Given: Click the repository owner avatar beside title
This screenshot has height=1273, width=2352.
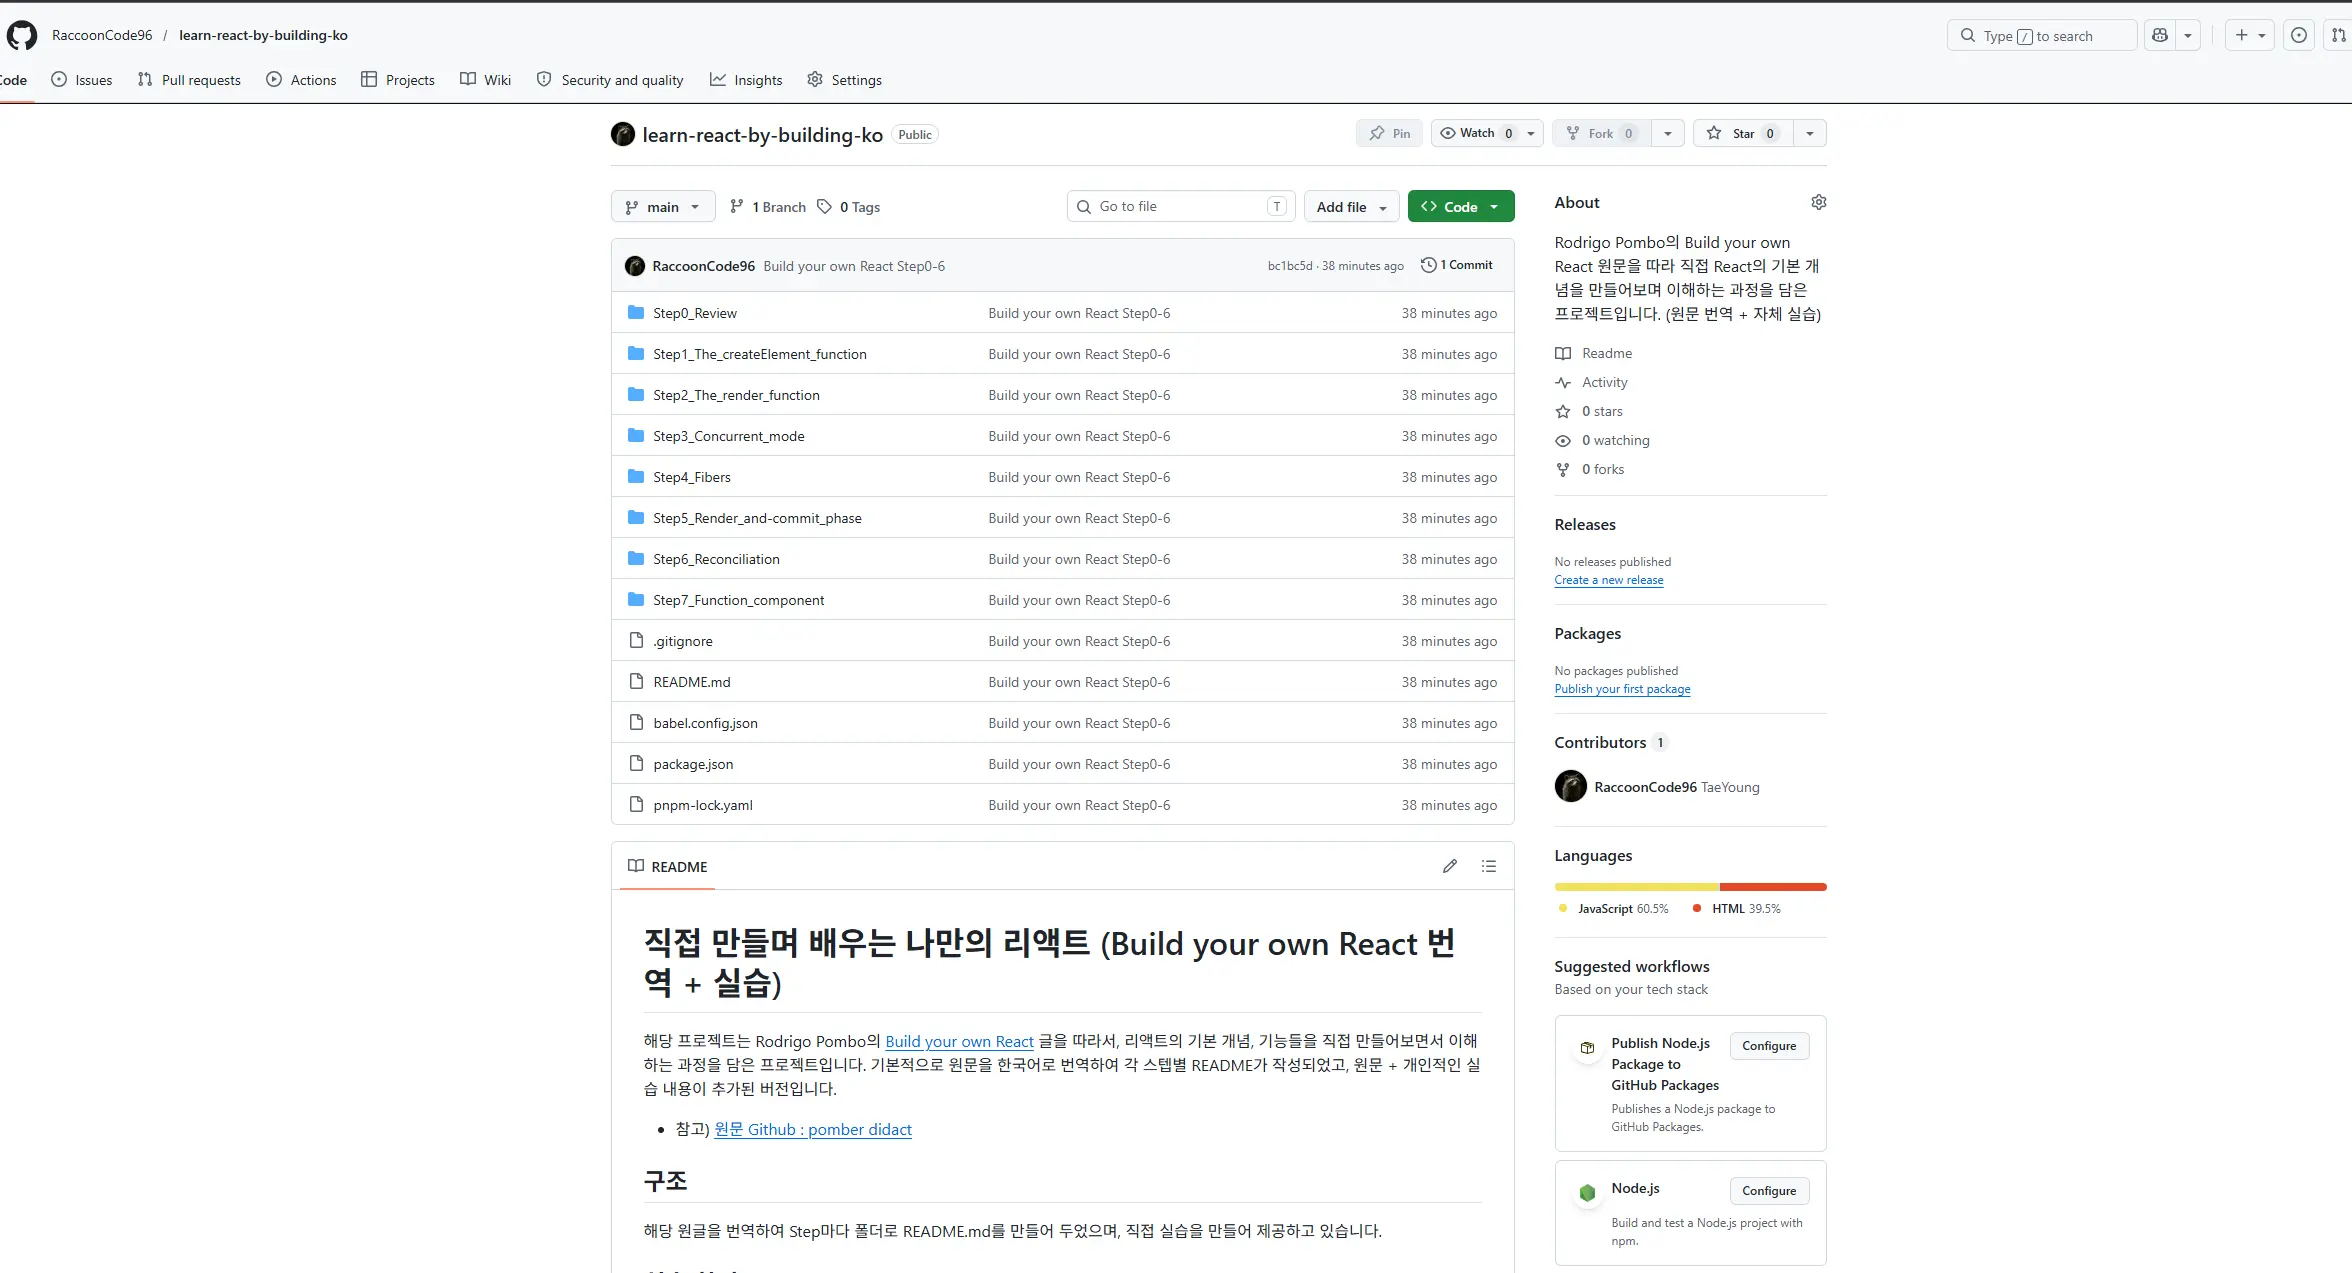Looking at the screenshot, I should pos(623,134).
